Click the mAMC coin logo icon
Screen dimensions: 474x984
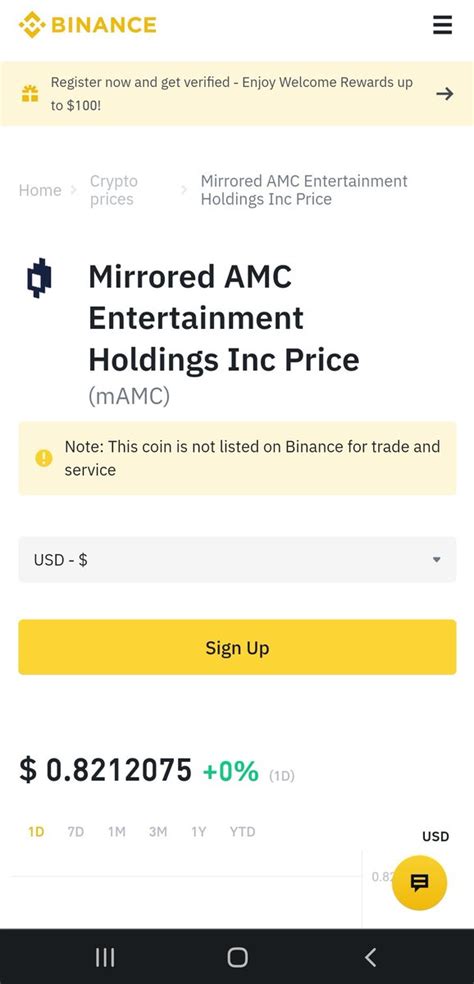click(x=40, y=277)
